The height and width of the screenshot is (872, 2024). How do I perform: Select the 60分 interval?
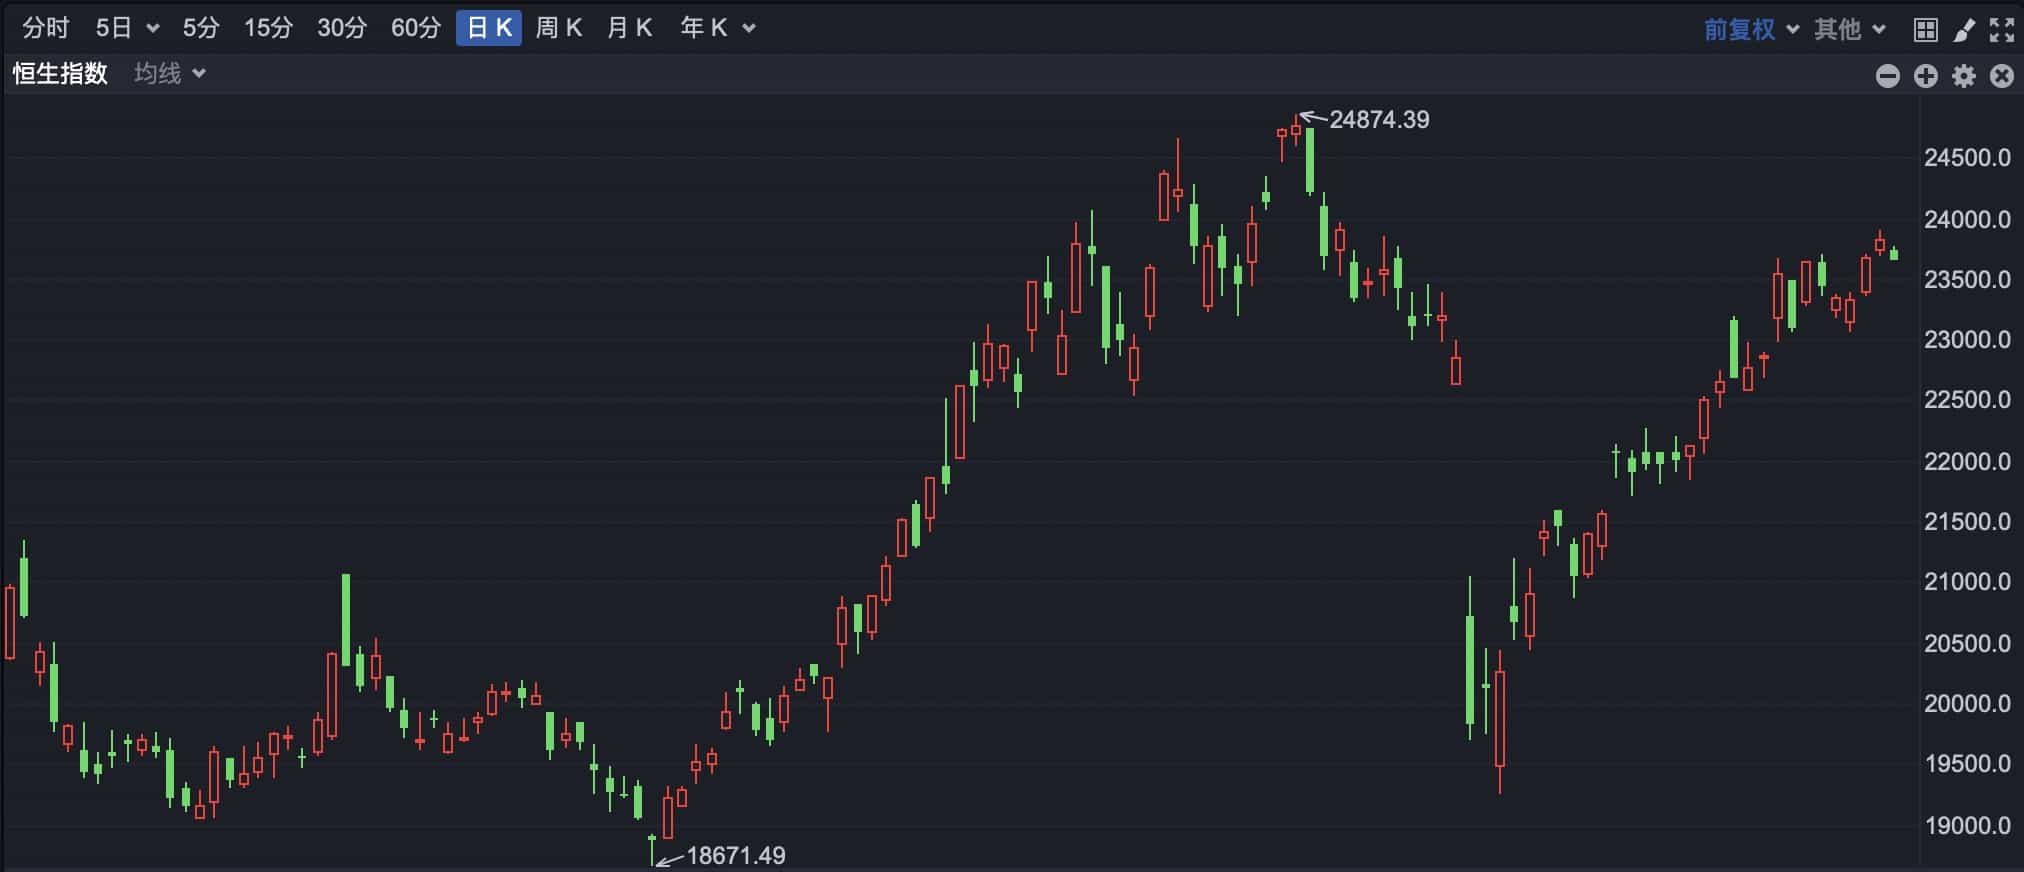pyautogui.click(x=415, y=28)
